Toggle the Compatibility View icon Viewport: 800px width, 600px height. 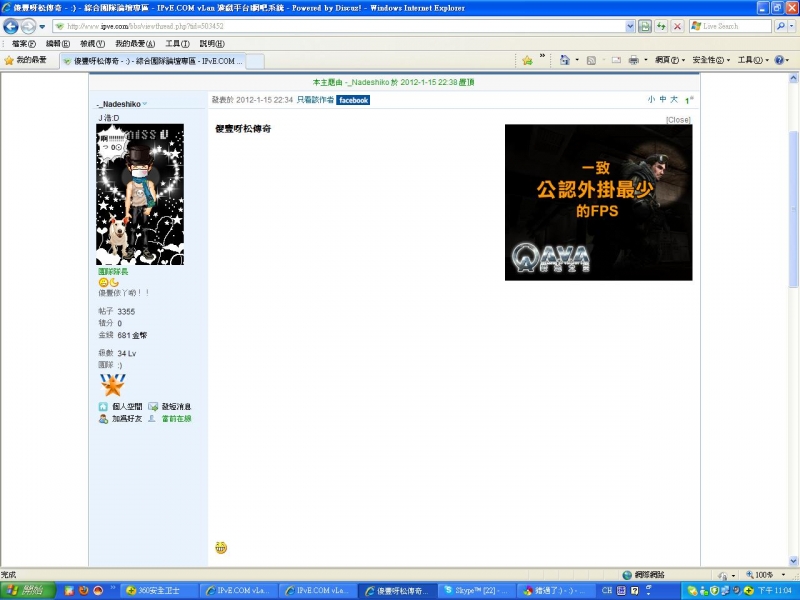pyautogui.click(x=645, y=26)
